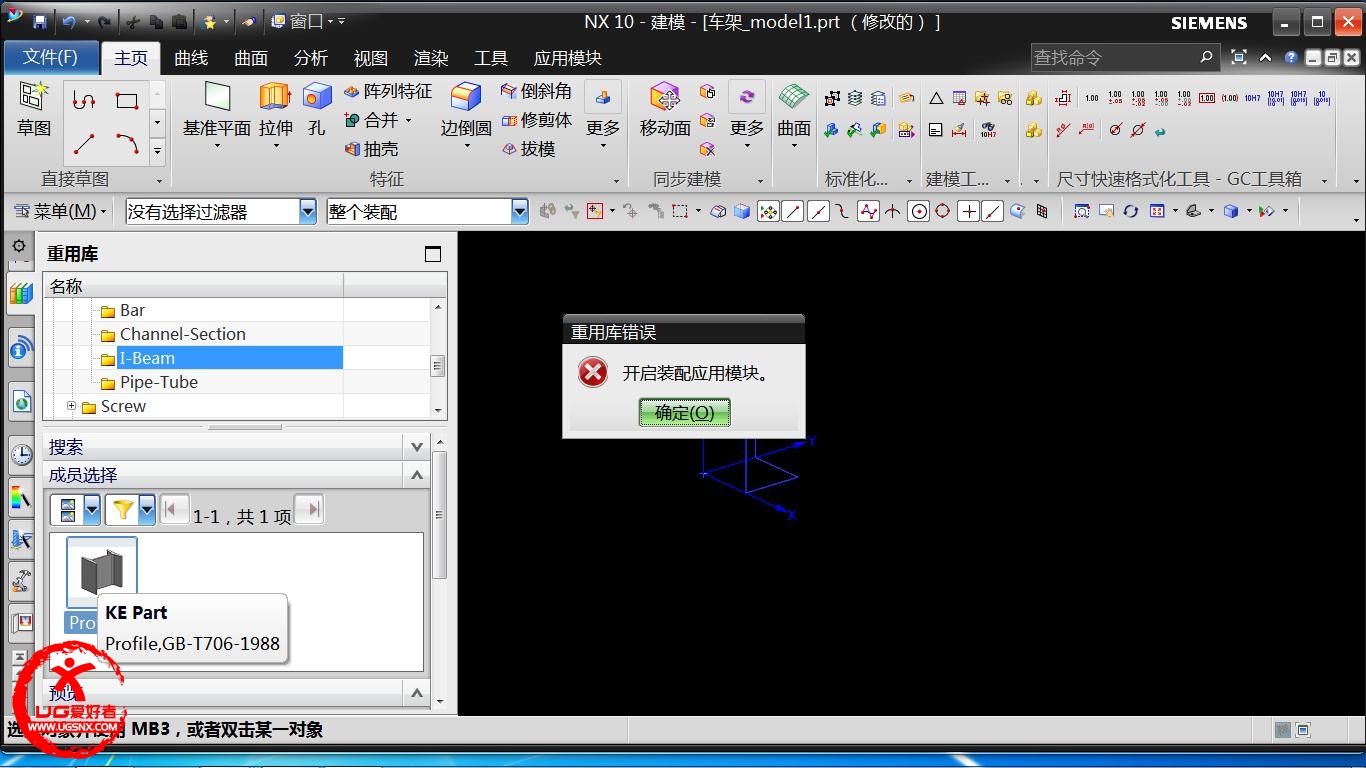Select the rectangle sketch icon
This screenshot has width=1366, height=768.
[127, 101]
